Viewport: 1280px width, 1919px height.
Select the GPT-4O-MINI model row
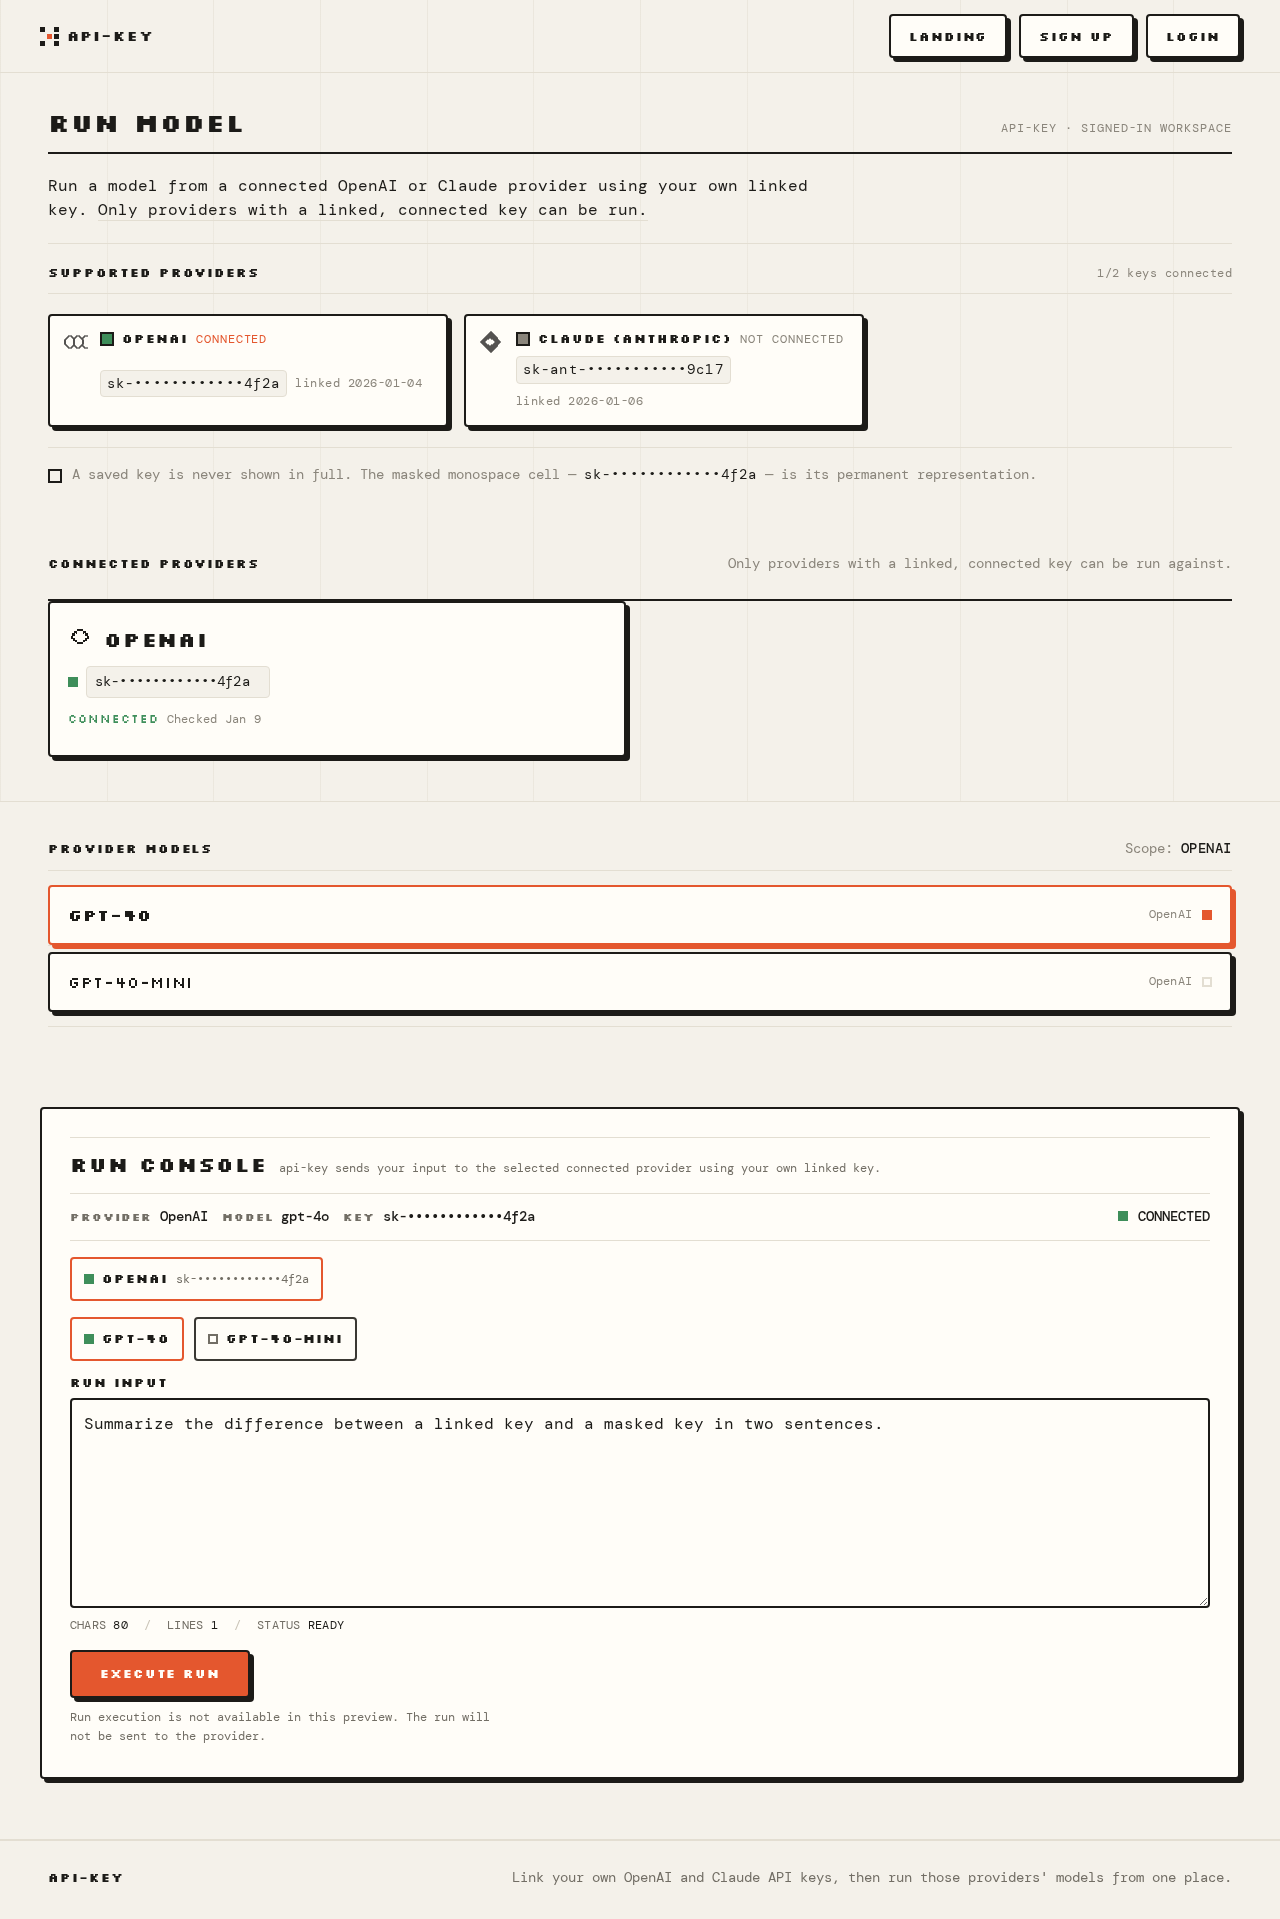tap(640, 982)
